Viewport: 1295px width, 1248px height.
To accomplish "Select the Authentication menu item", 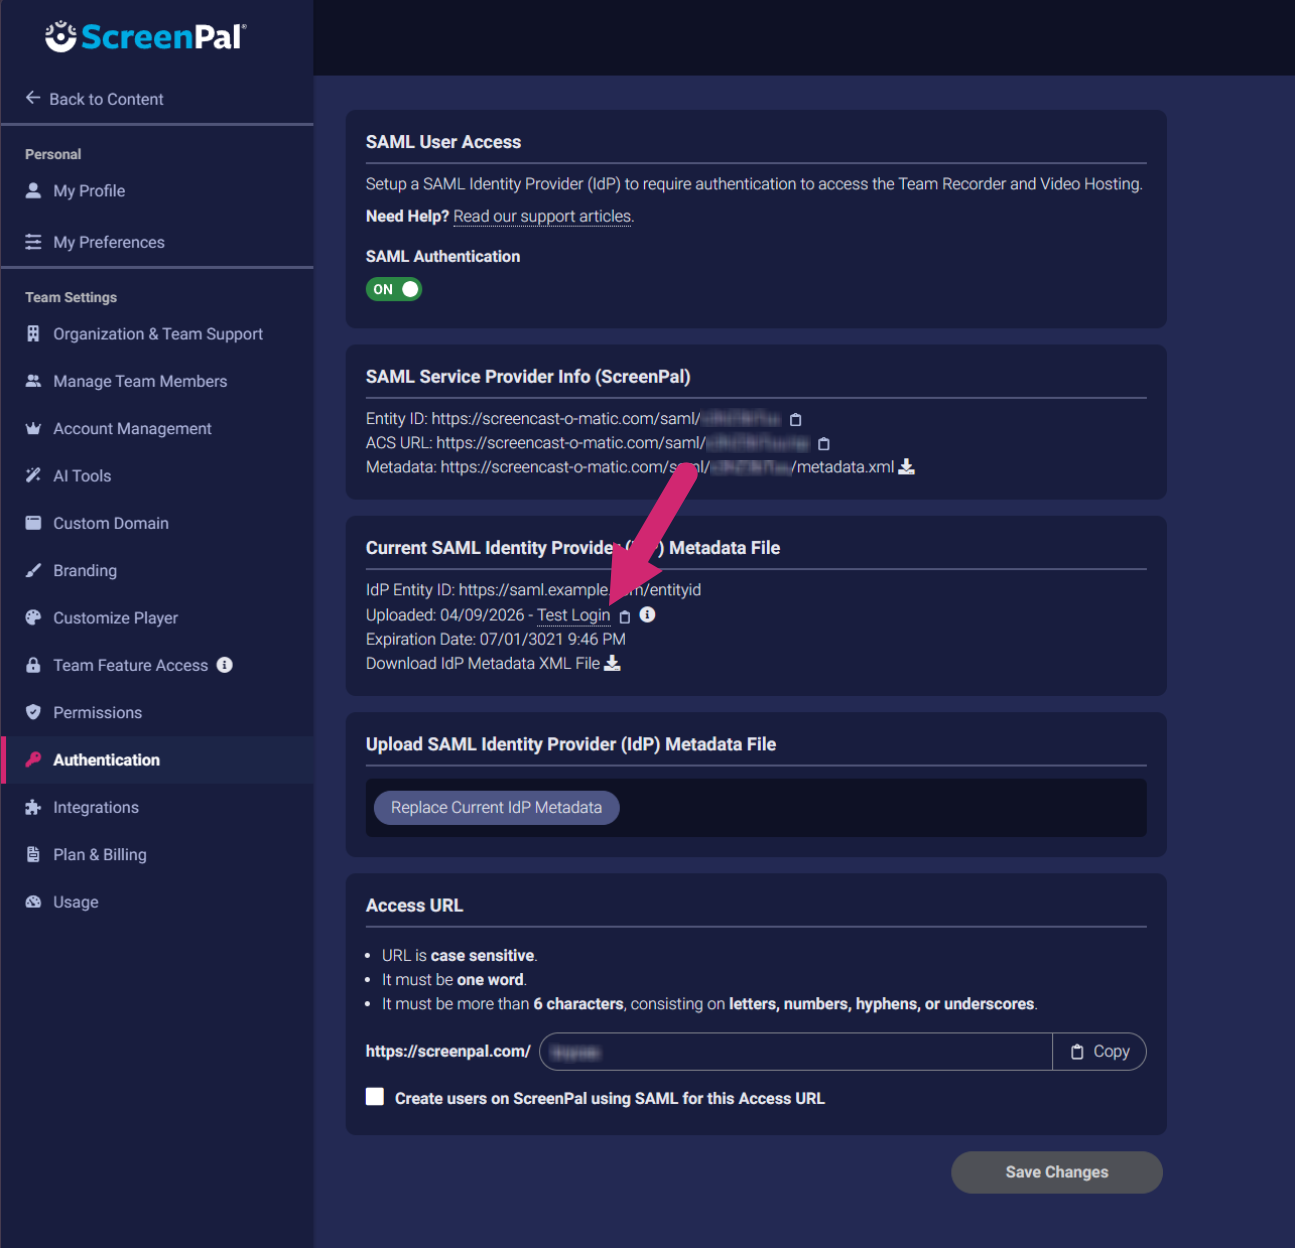I will (106, 760).
